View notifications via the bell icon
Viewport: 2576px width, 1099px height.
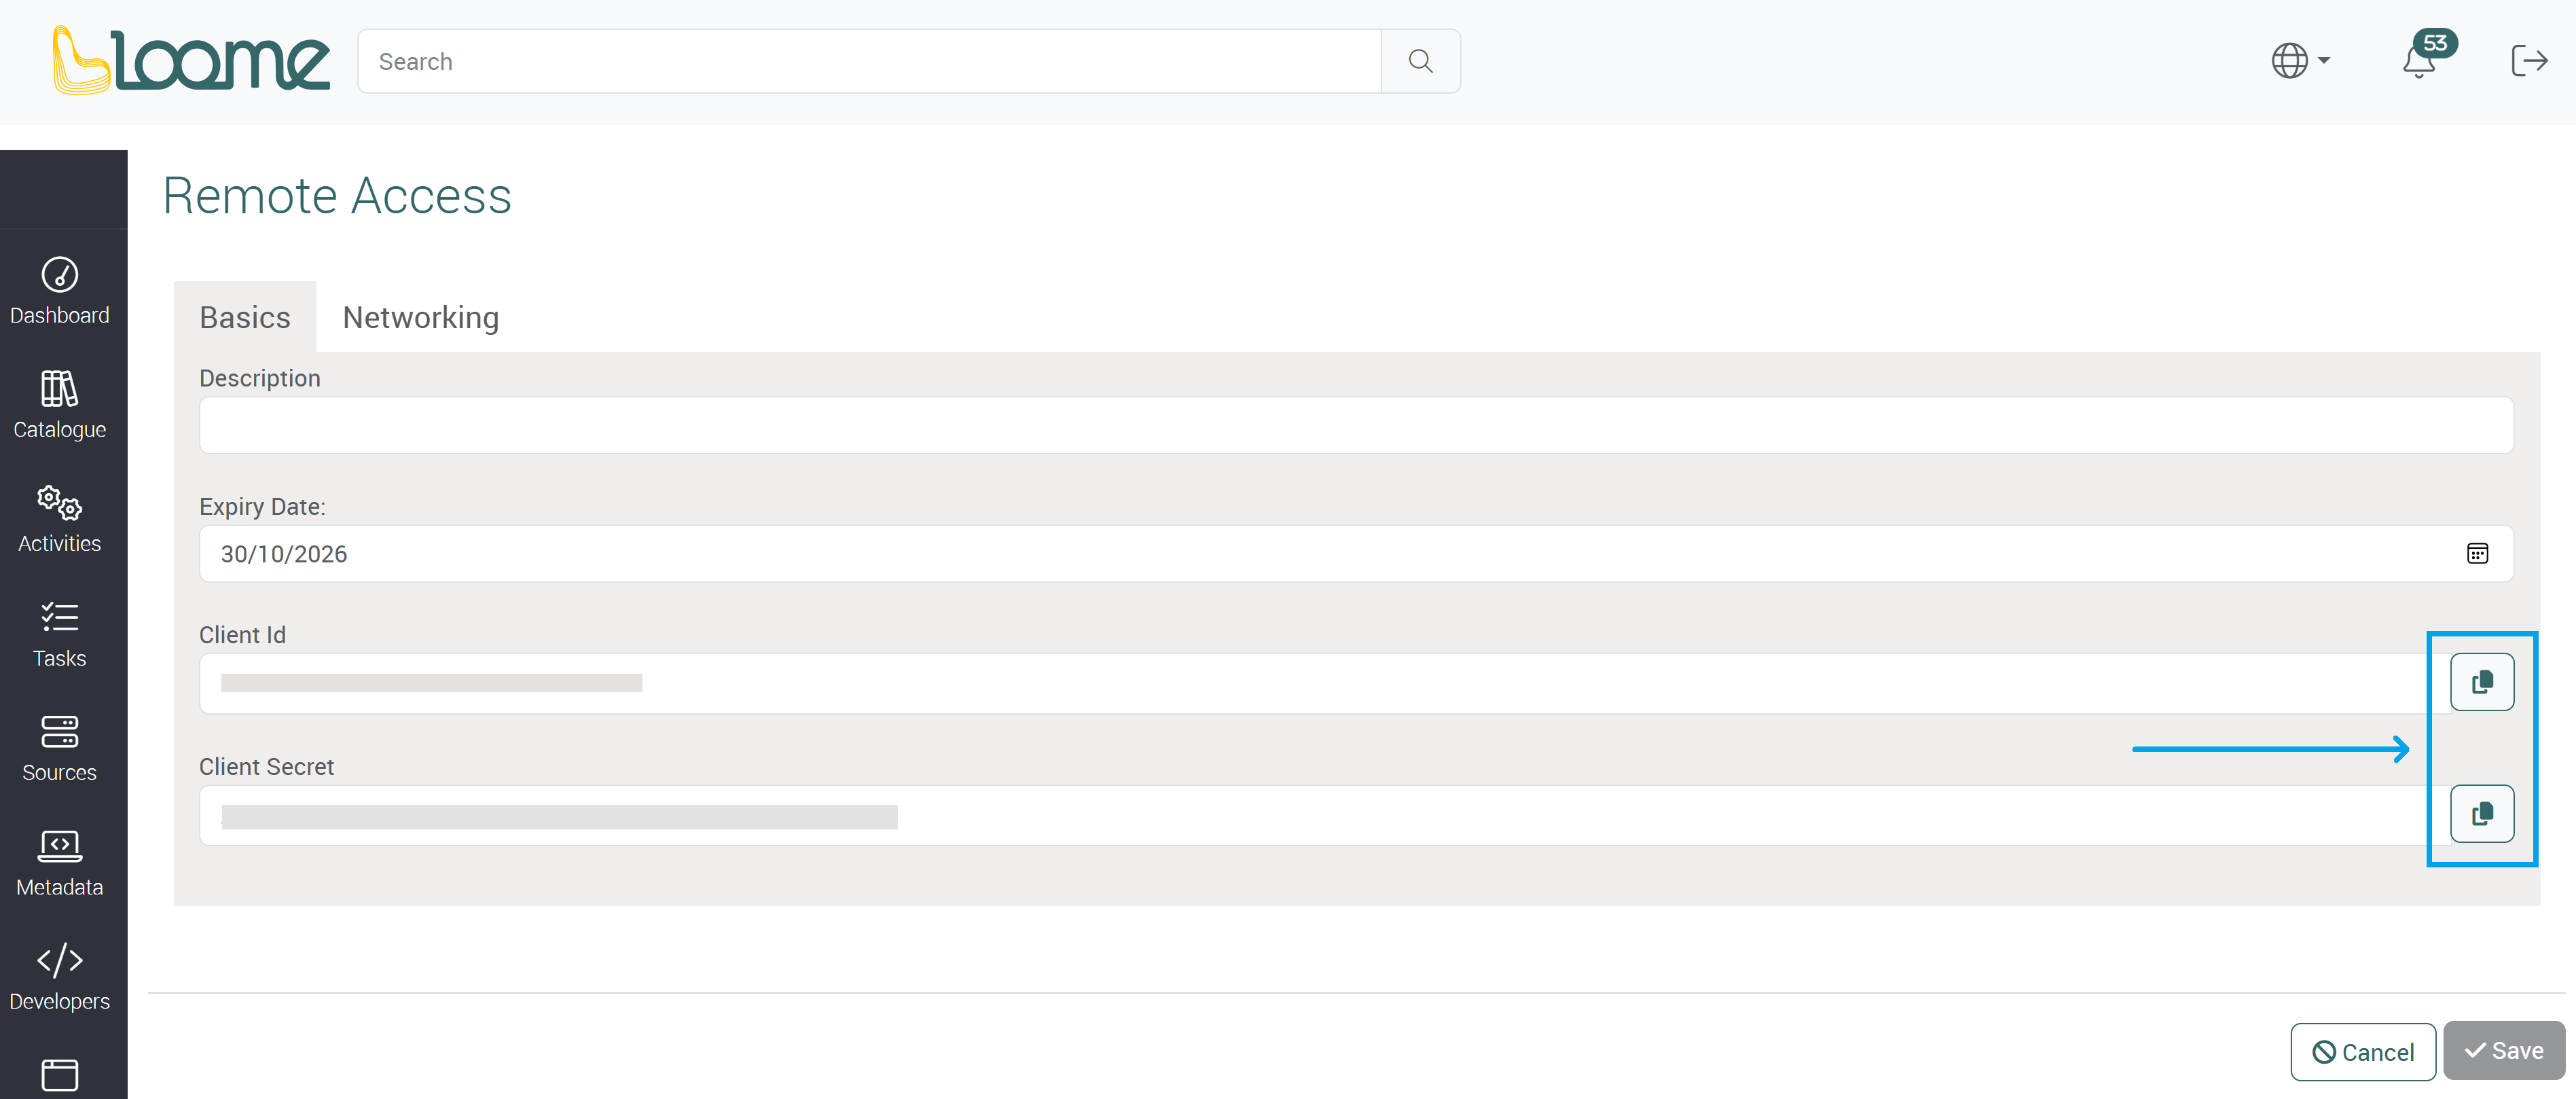[x=2419, y=62]
